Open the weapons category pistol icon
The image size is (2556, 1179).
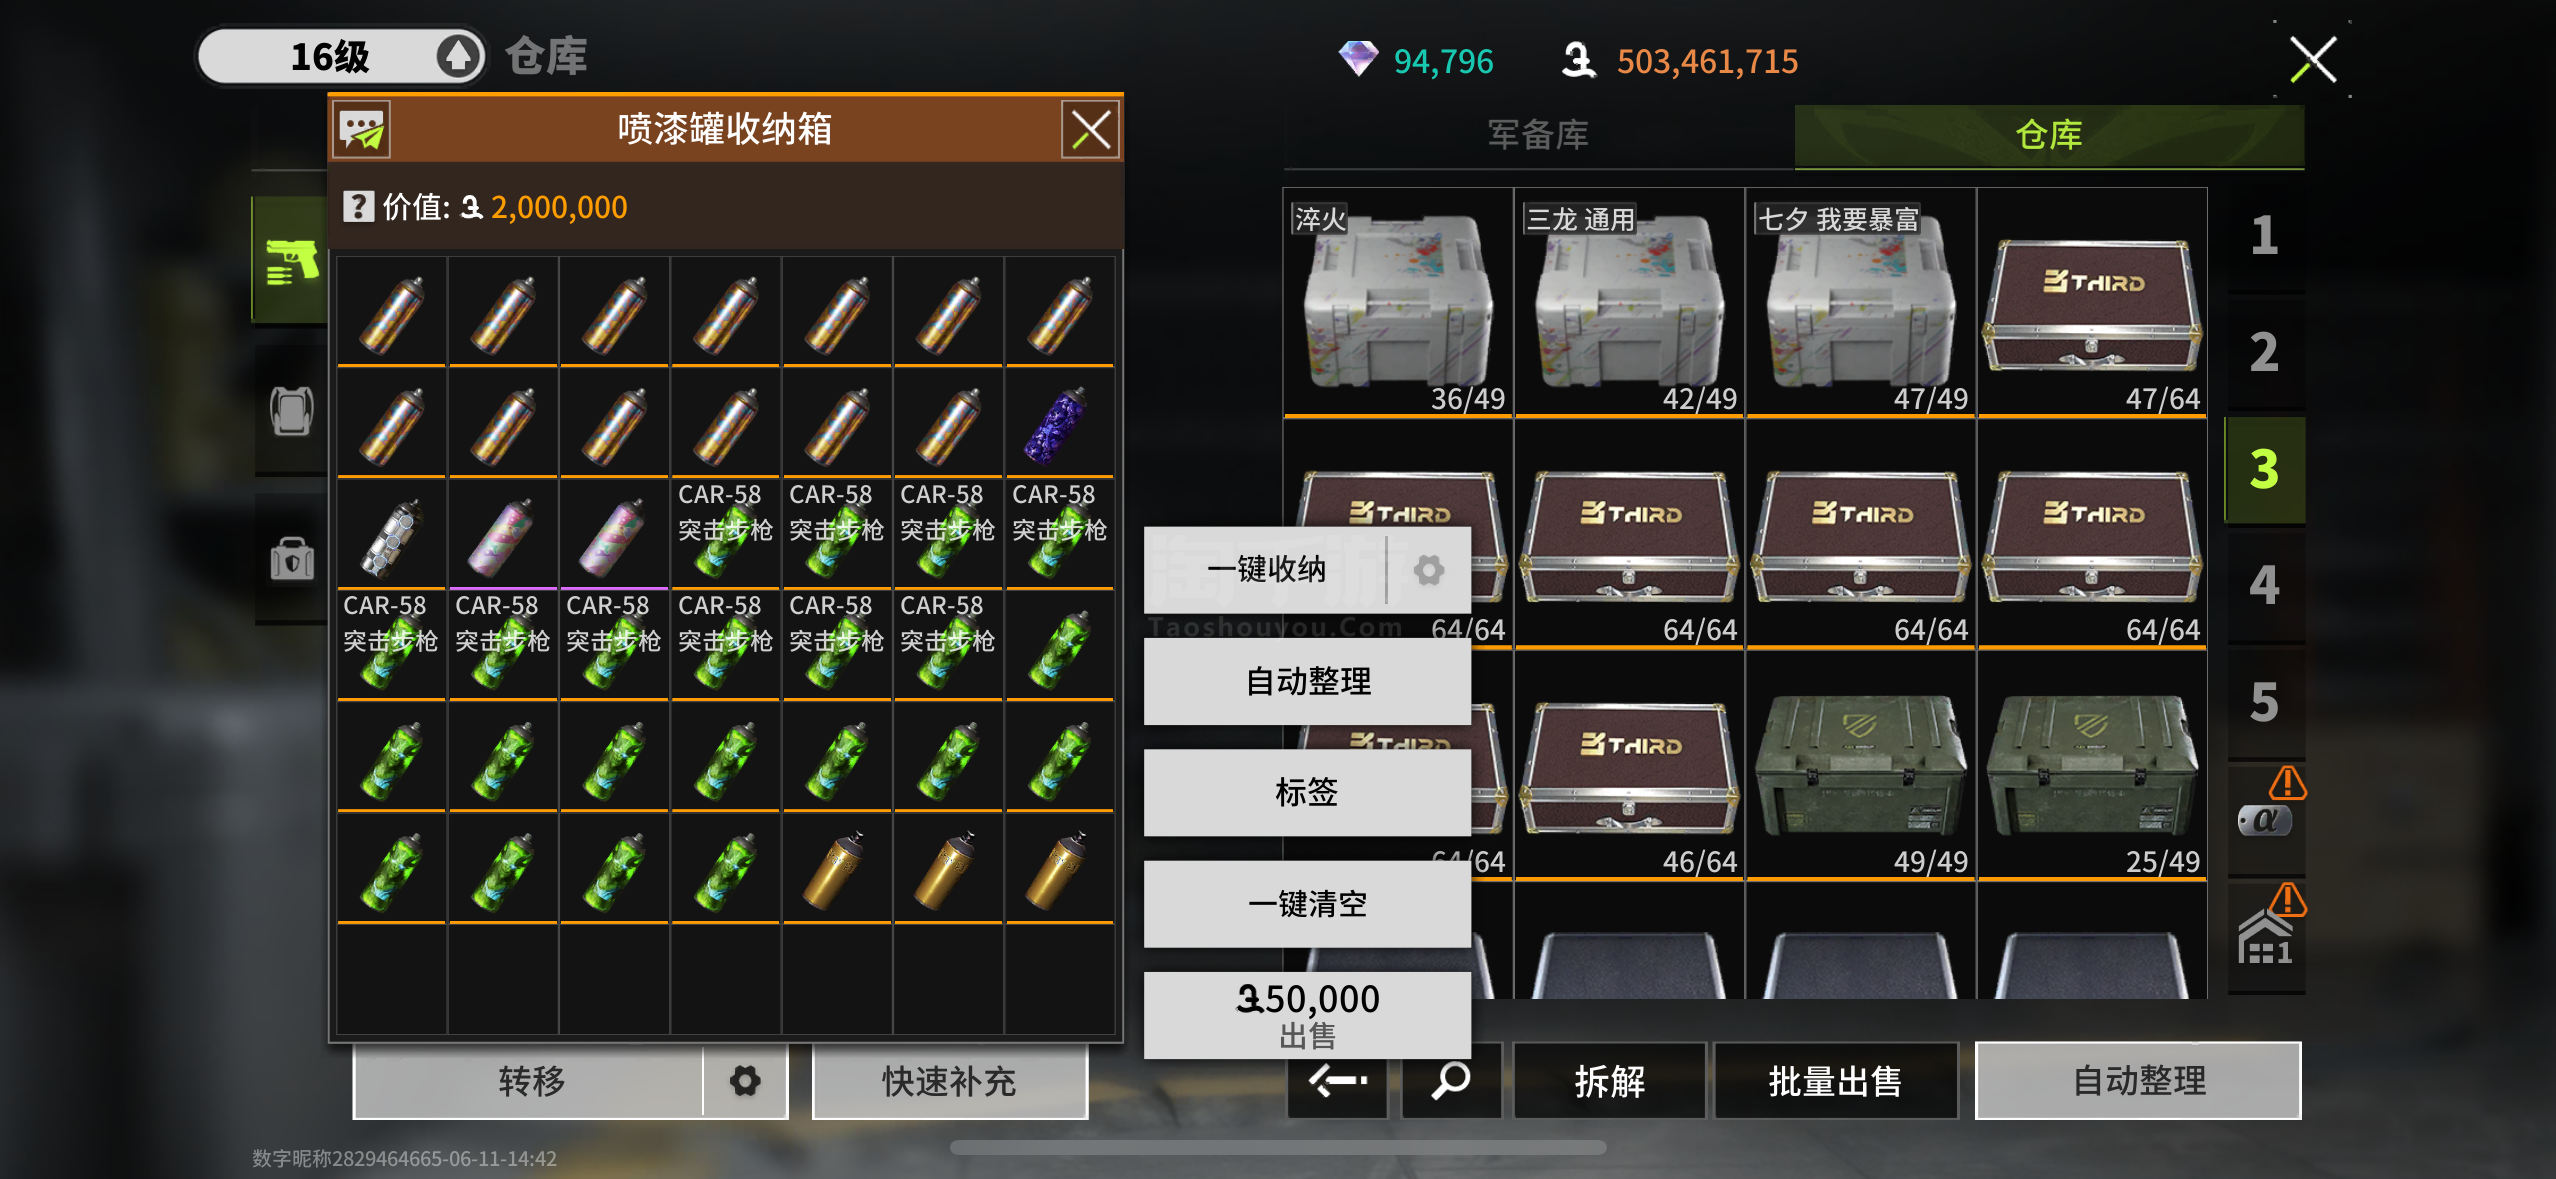tap(291, 262)
